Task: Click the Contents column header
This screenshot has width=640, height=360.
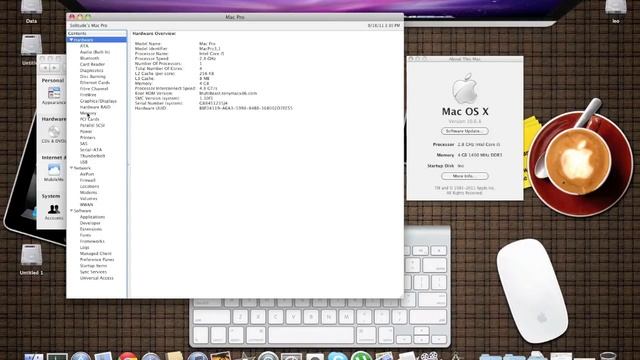Action: coord(97,33)
